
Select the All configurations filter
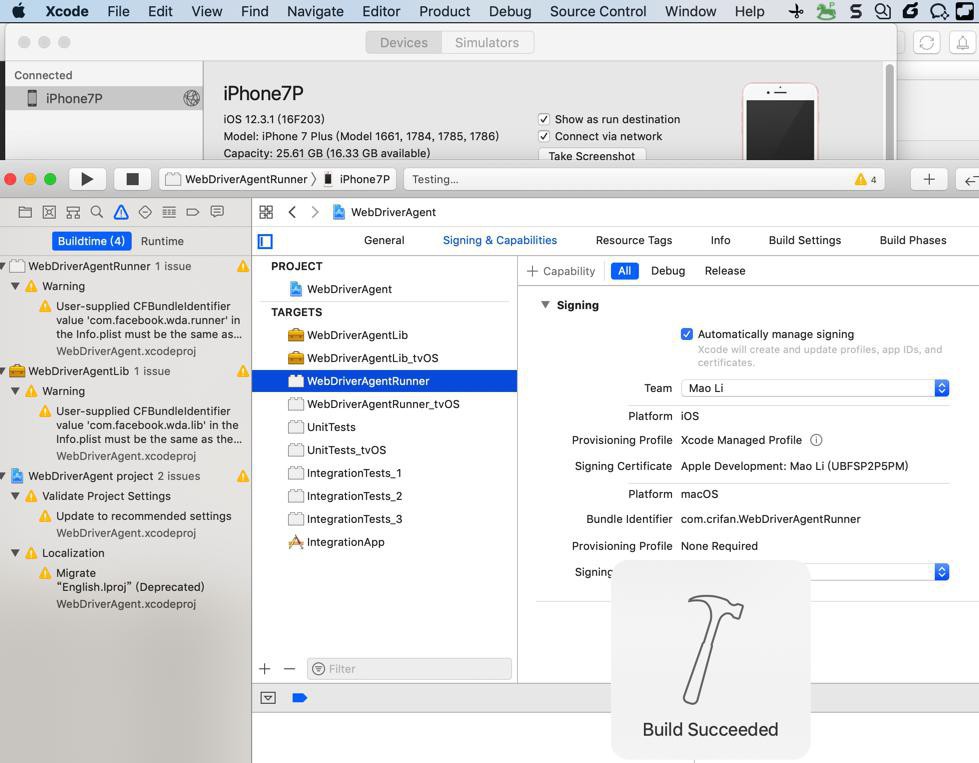pyautogui.click(x=624, y=271)
